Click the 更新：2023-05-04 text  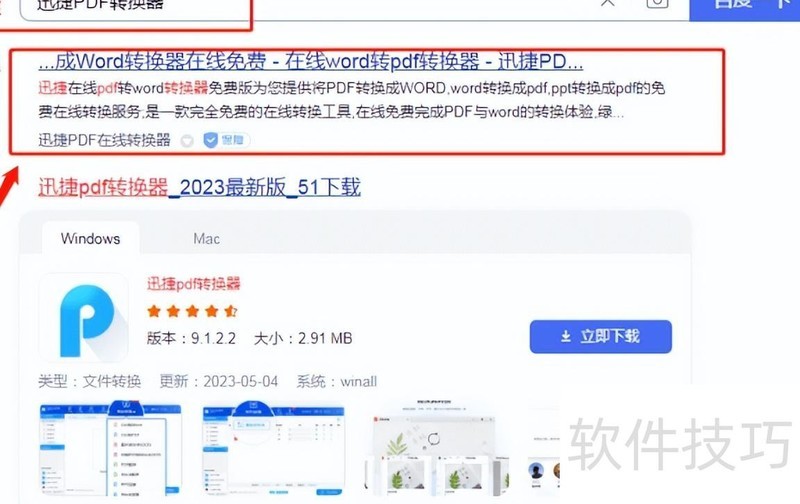click(x=219, y=382)
